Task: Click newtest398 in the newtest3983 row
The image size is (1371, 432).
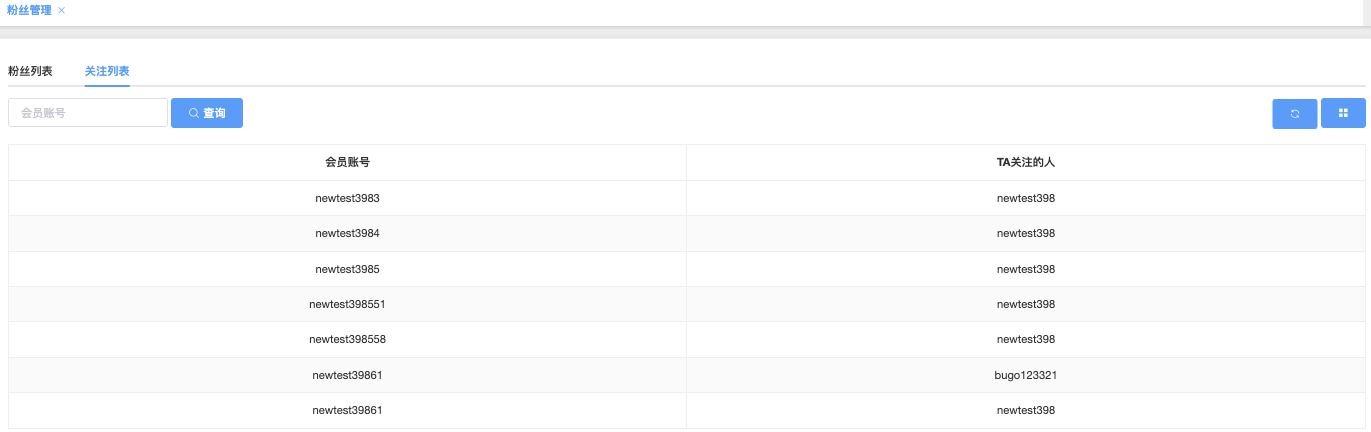Action: click(x=1026, y=198)
